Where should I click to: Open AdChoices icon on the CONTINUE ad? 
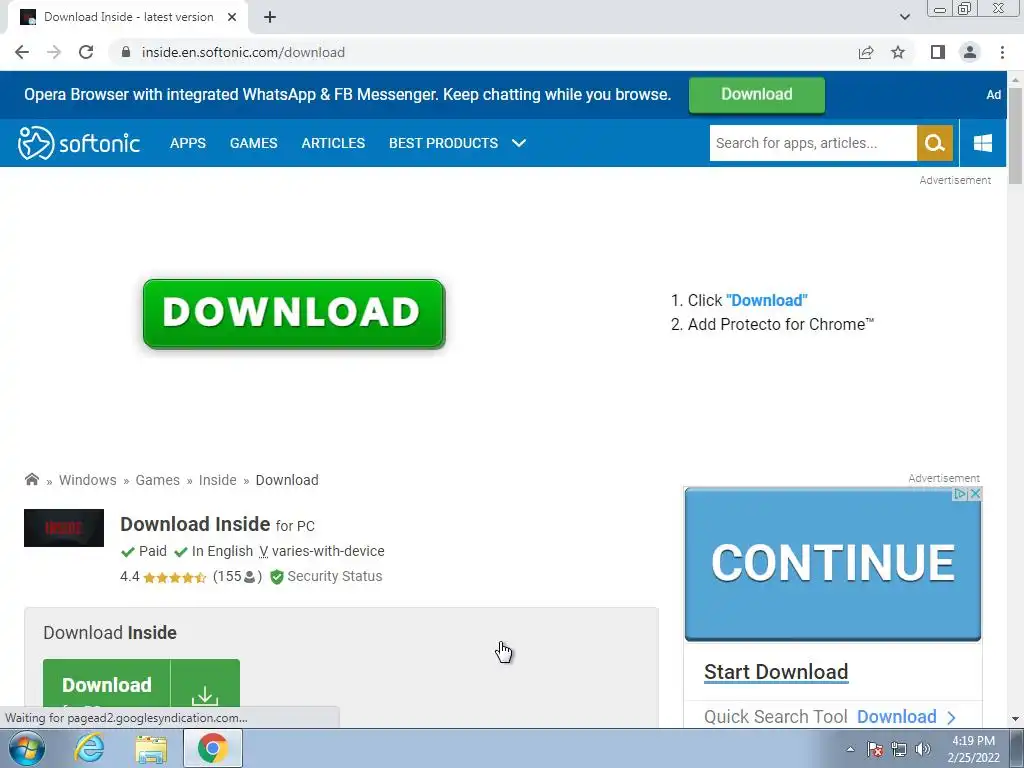tap(961, 494)
